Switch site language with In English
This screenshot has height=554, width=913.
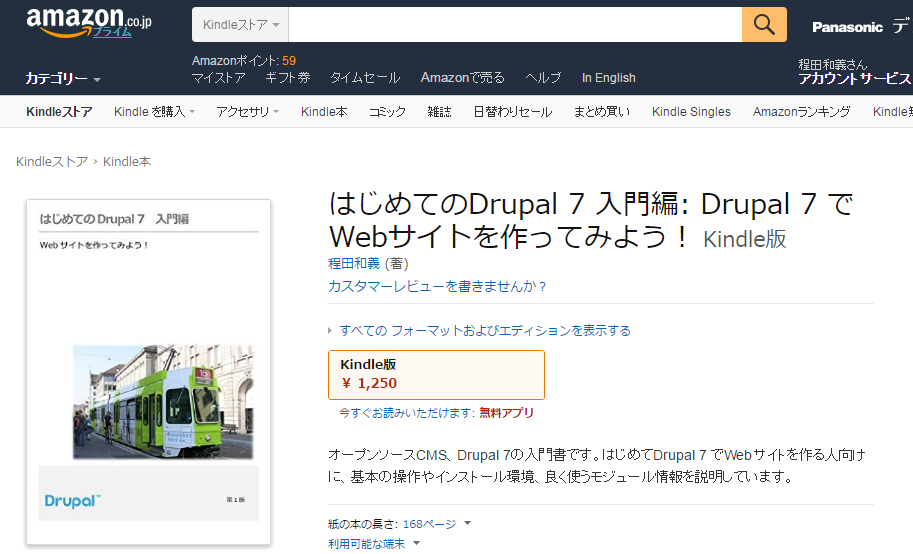tap(608, 77)
